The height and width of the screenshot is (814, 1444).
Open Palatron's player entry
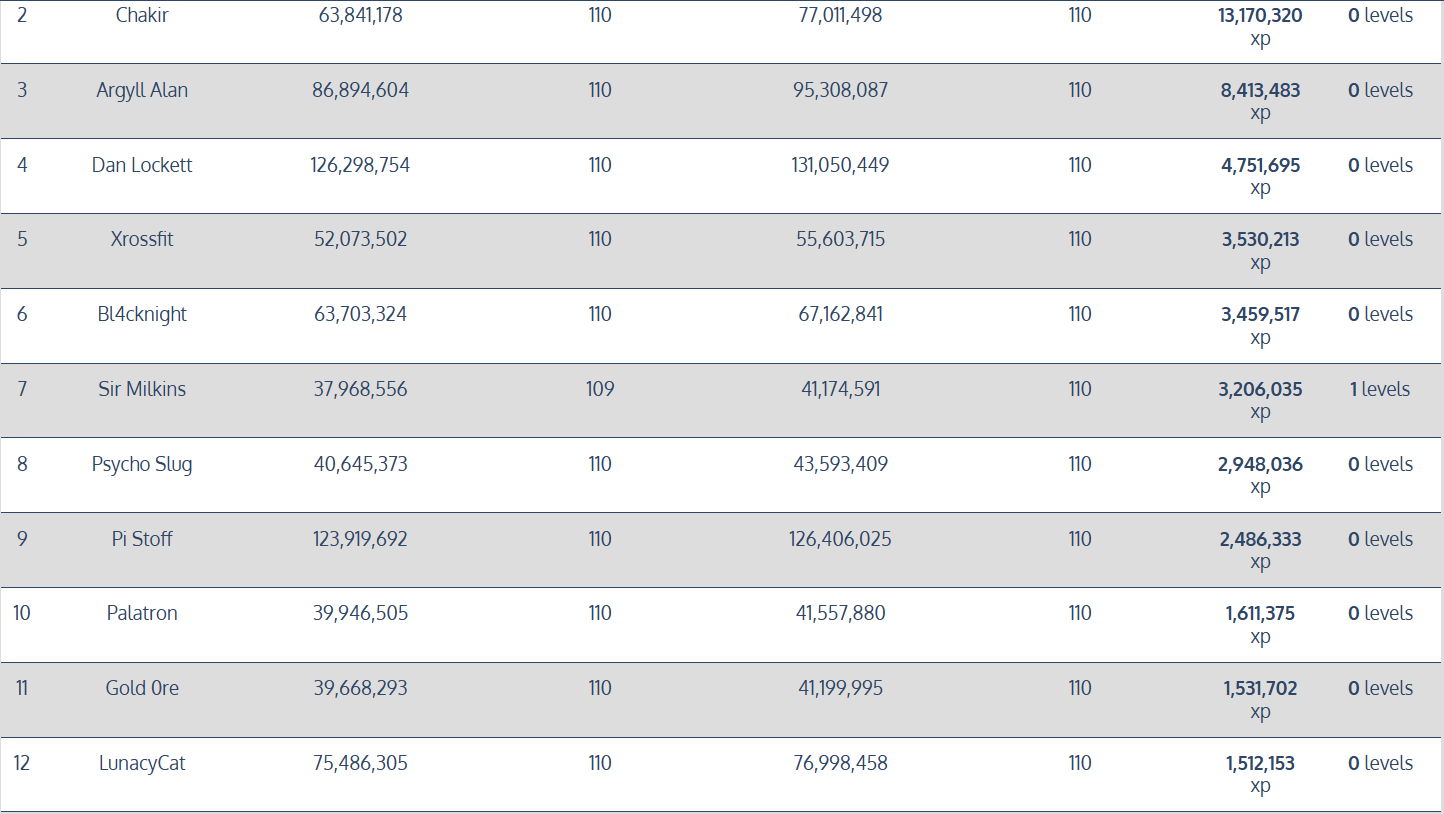(142, 613)
